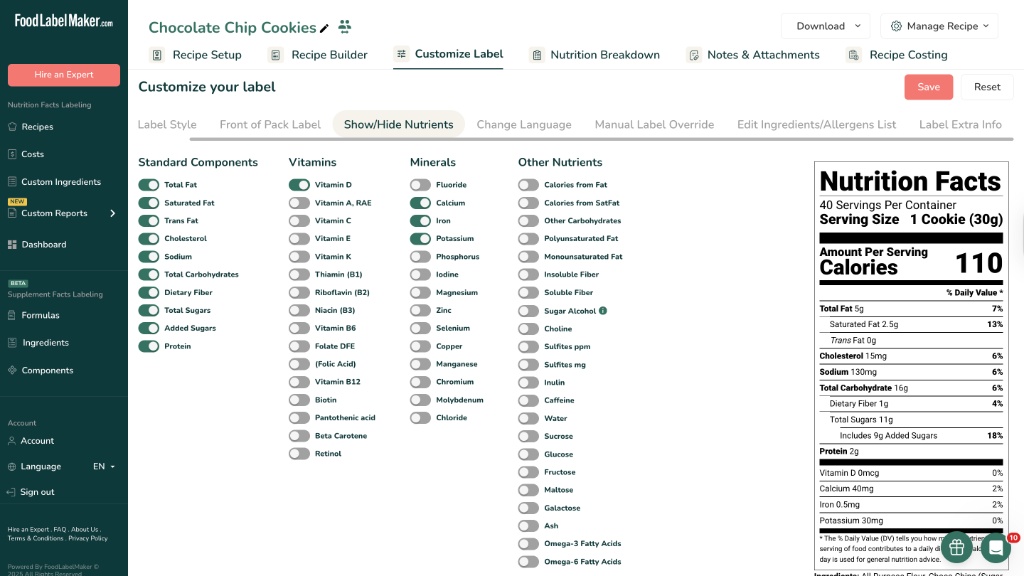Open Dashboard from the sidebar
The width and height of the screenshot is (1024, 576).
click(44, 244)
